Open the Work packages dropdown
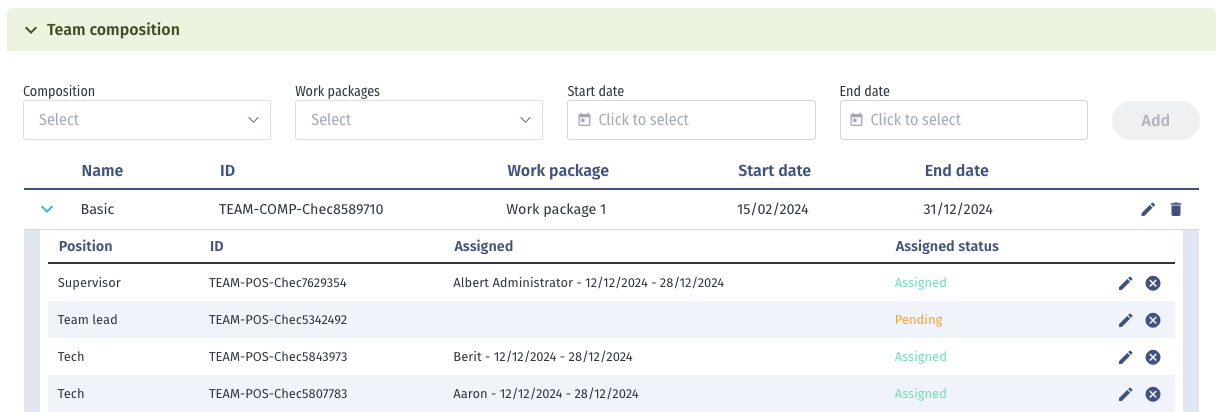This screenshot has width=1223, height=412. coord(419,120)
